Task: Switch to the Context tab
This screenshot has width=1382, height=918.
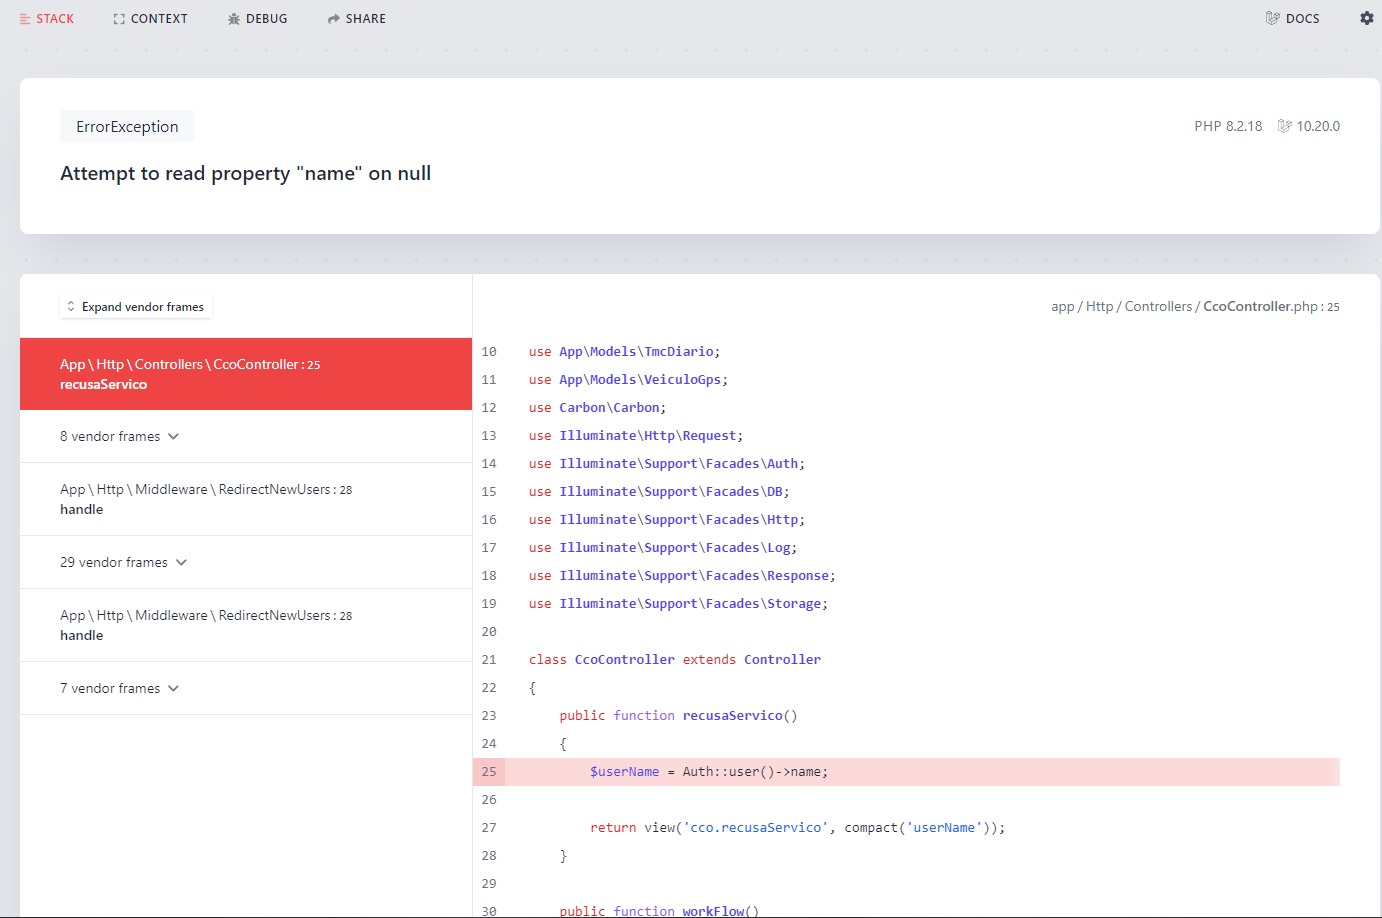Action: coord(158,19)
